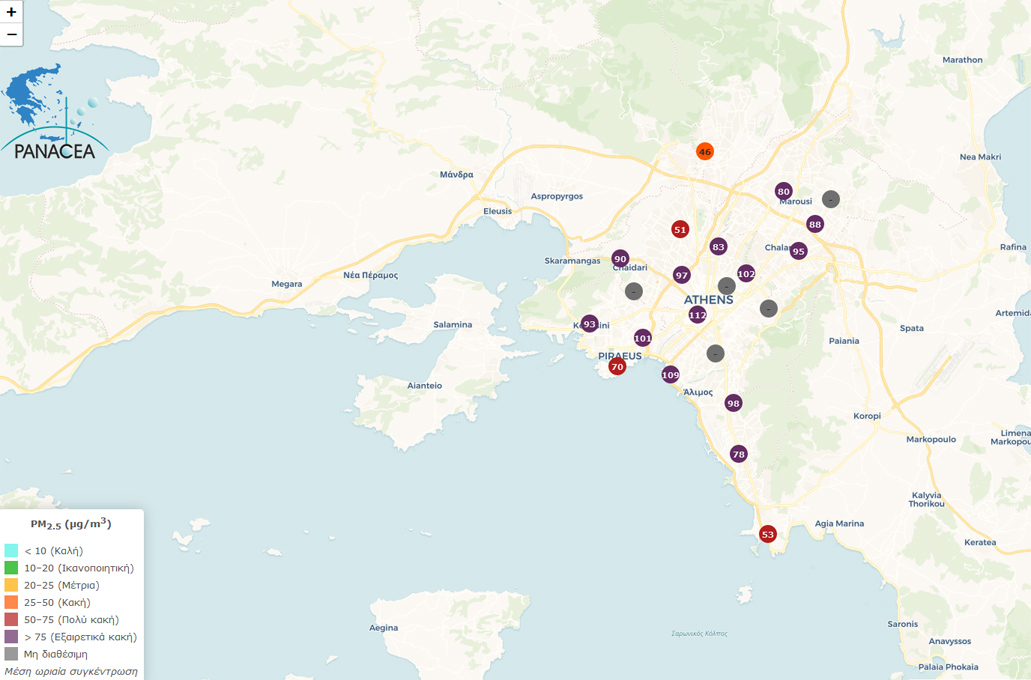The height and width of the screenshot is (680, 1031).
Task: Open the station marker reading 112
Action: [697, 315]
